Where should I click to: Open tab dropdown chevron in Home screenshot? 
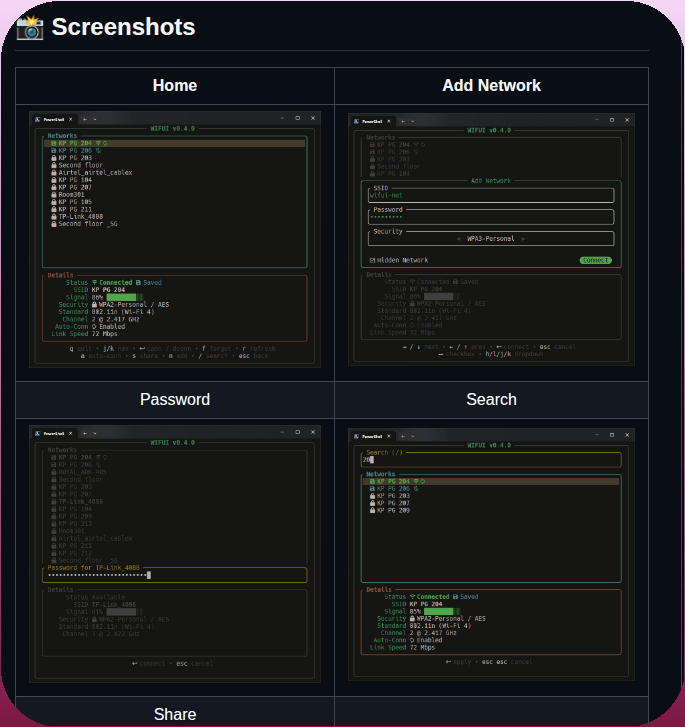95,120
